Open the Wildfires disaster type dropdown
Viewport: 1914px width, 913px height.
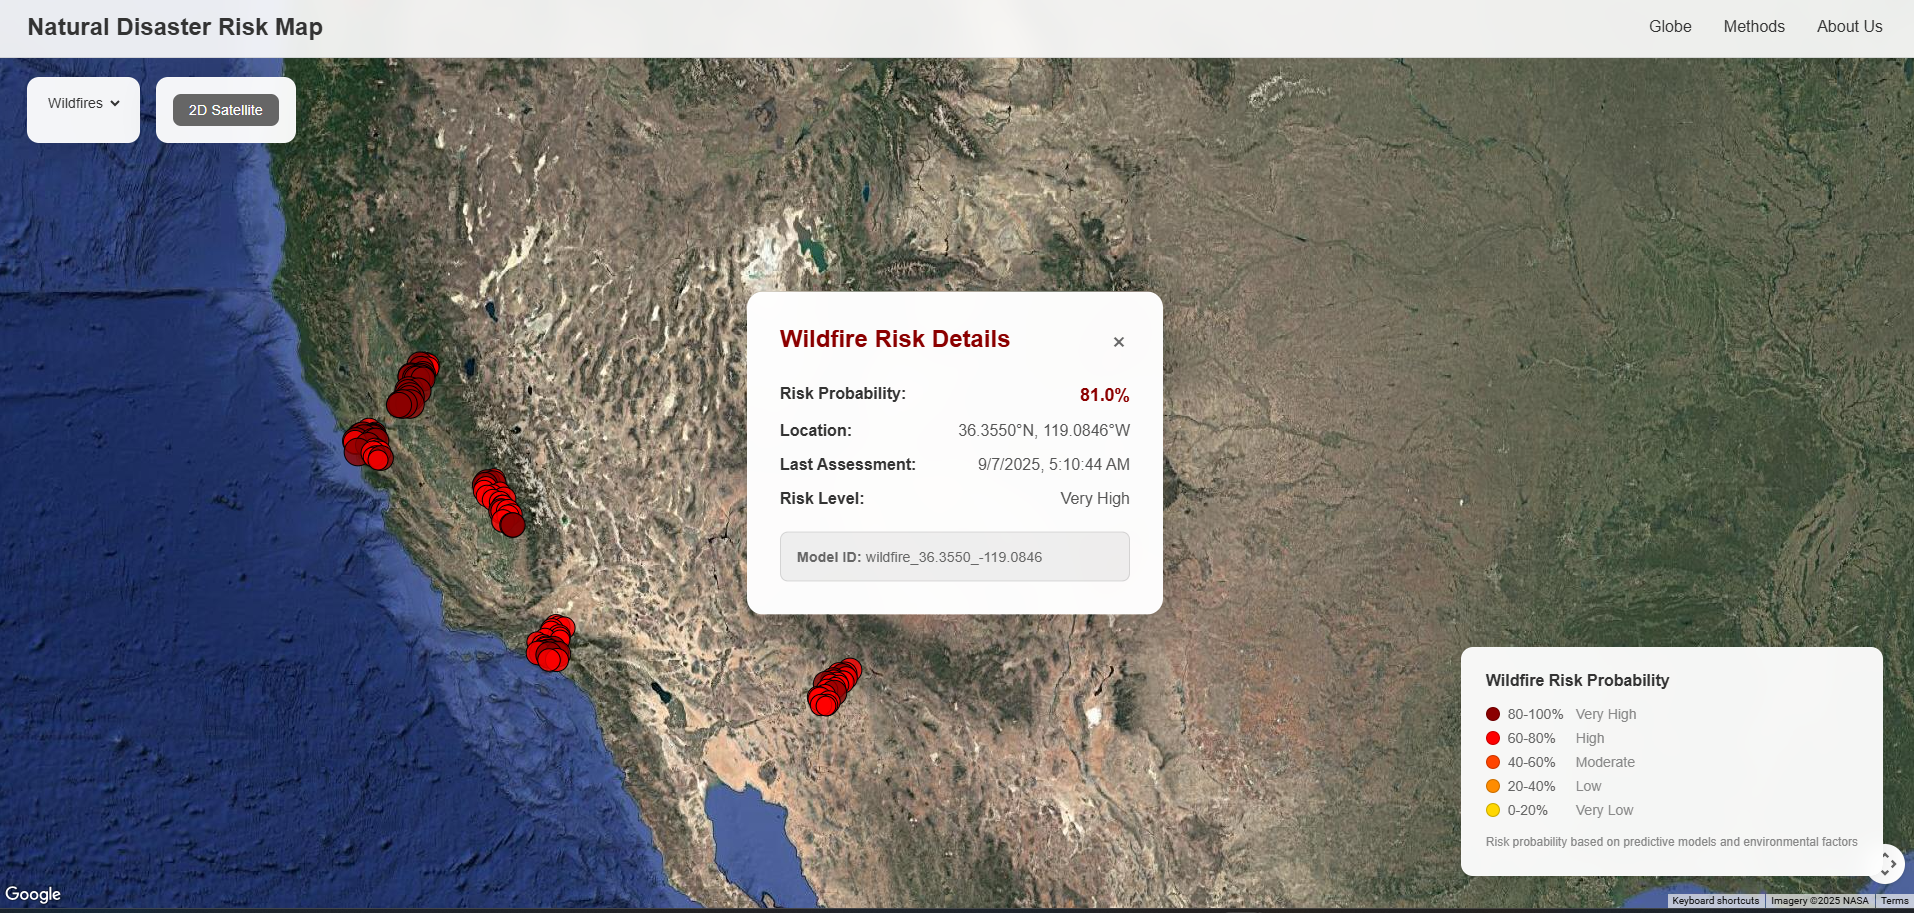[x=84, y=103]
